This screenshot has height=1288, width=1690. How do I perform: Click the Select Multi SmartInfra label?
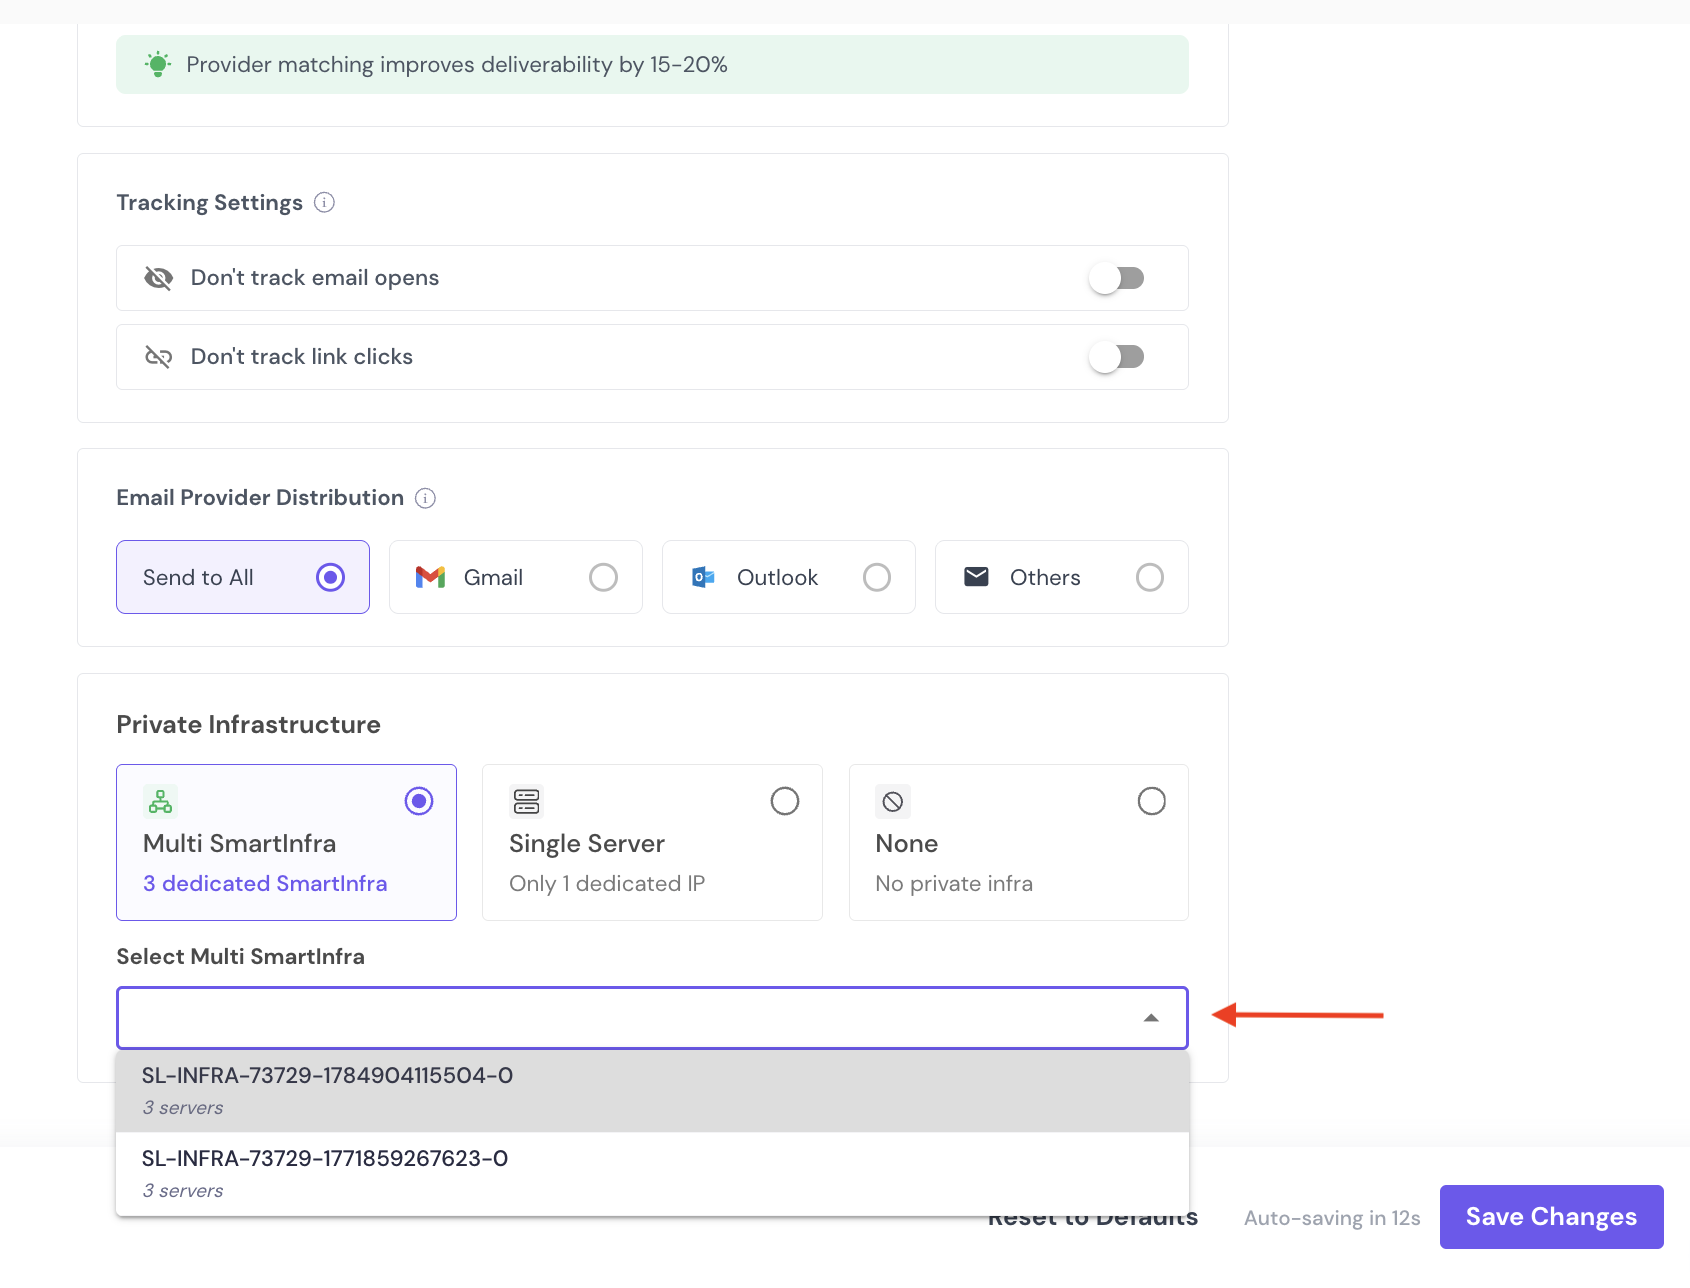pyautogui.click(x=240, y=957)
